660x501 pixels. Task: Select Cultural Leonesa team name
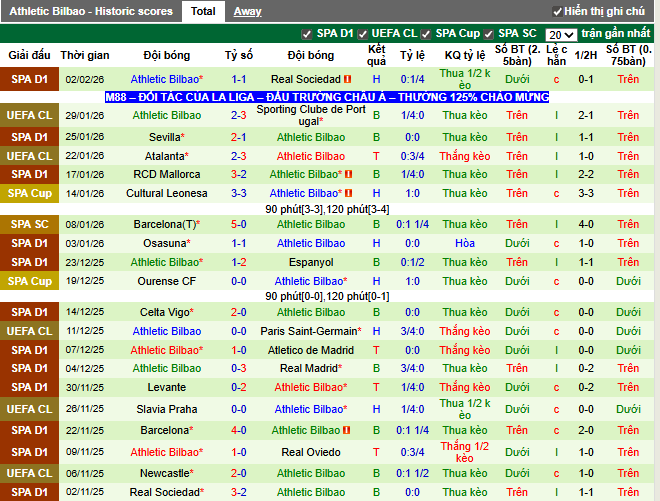click(167, 193)
